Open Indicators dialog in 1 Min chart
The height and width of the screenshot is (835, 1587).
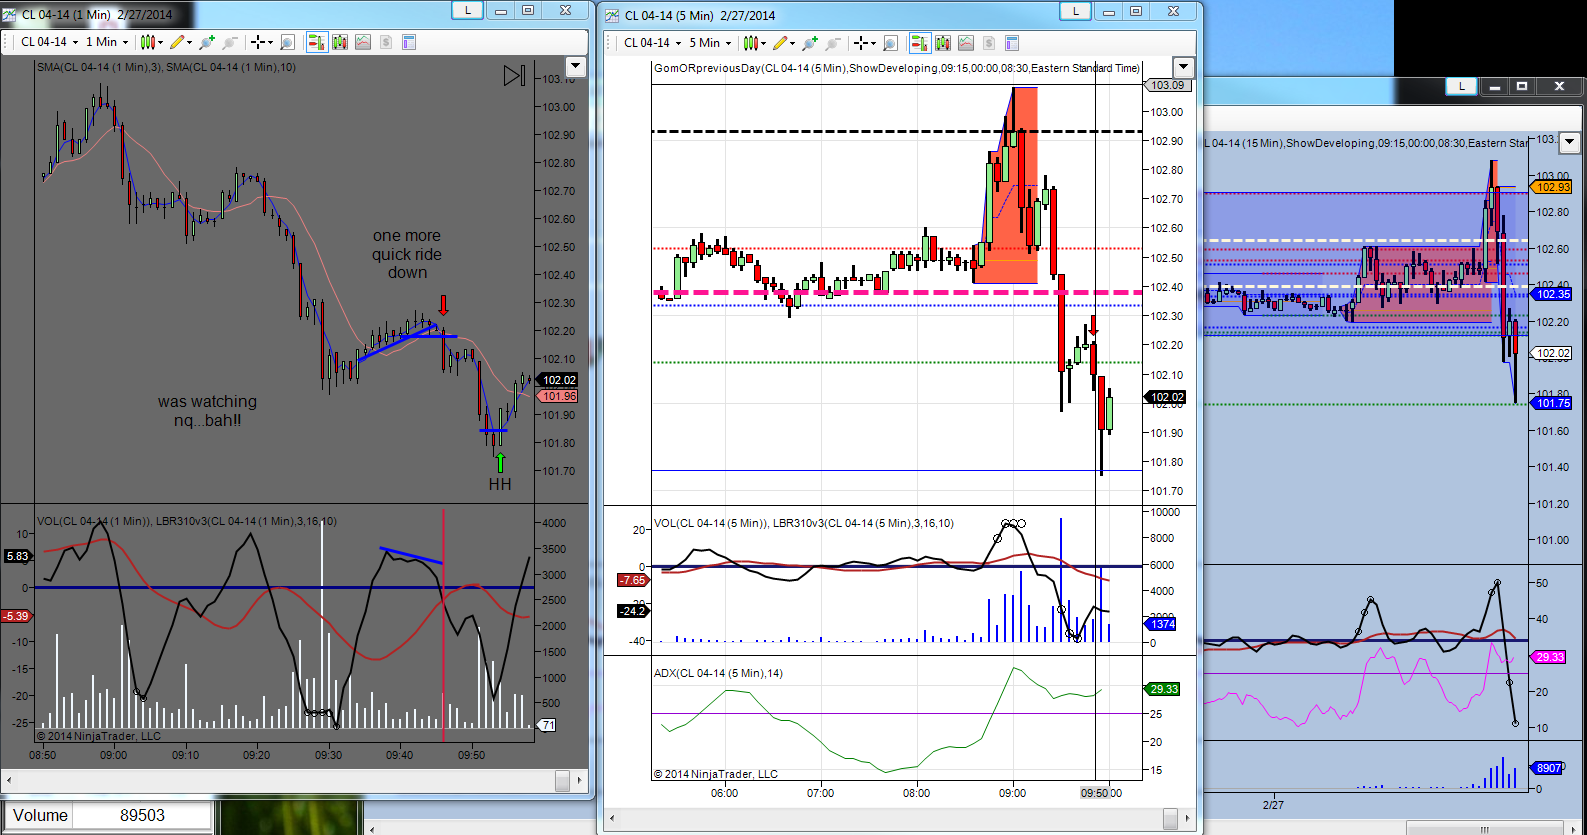pos(363,42)
